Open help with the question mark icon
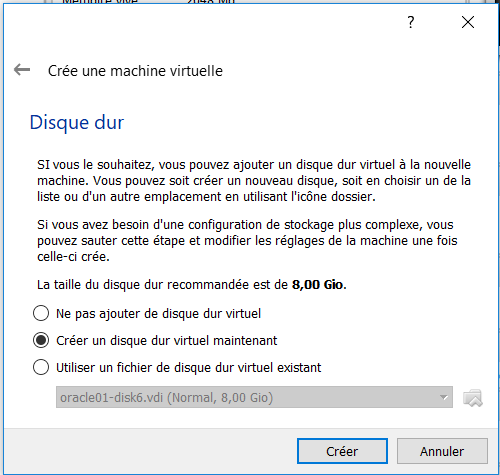The image size is (500, 475). tap(411, 22)
